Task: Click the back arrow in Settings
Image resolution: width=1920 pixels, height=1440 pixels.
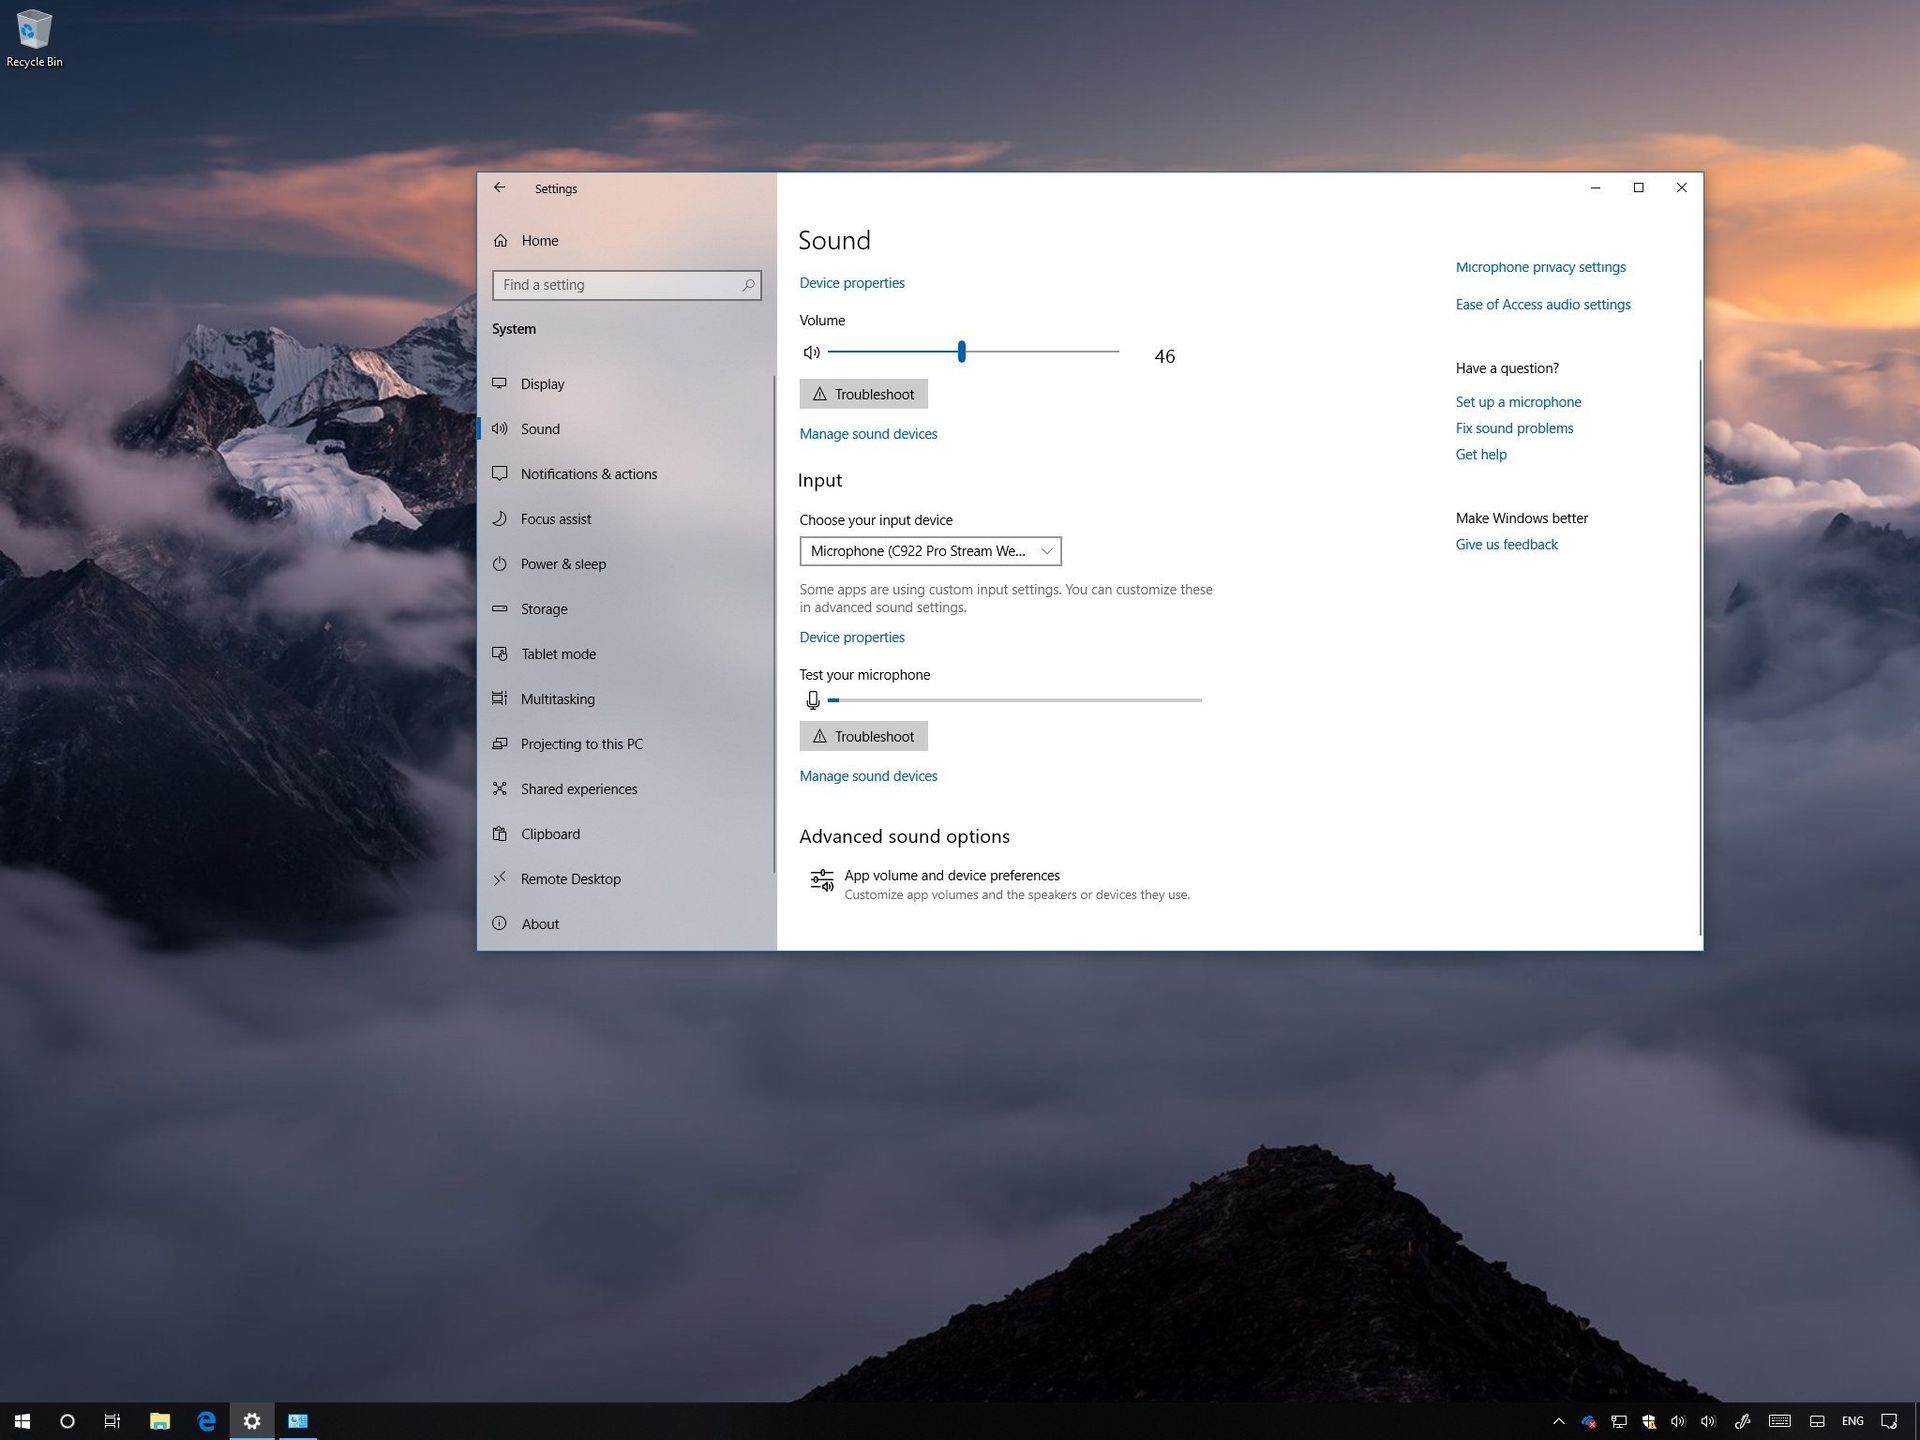Action: coord(500,187)
